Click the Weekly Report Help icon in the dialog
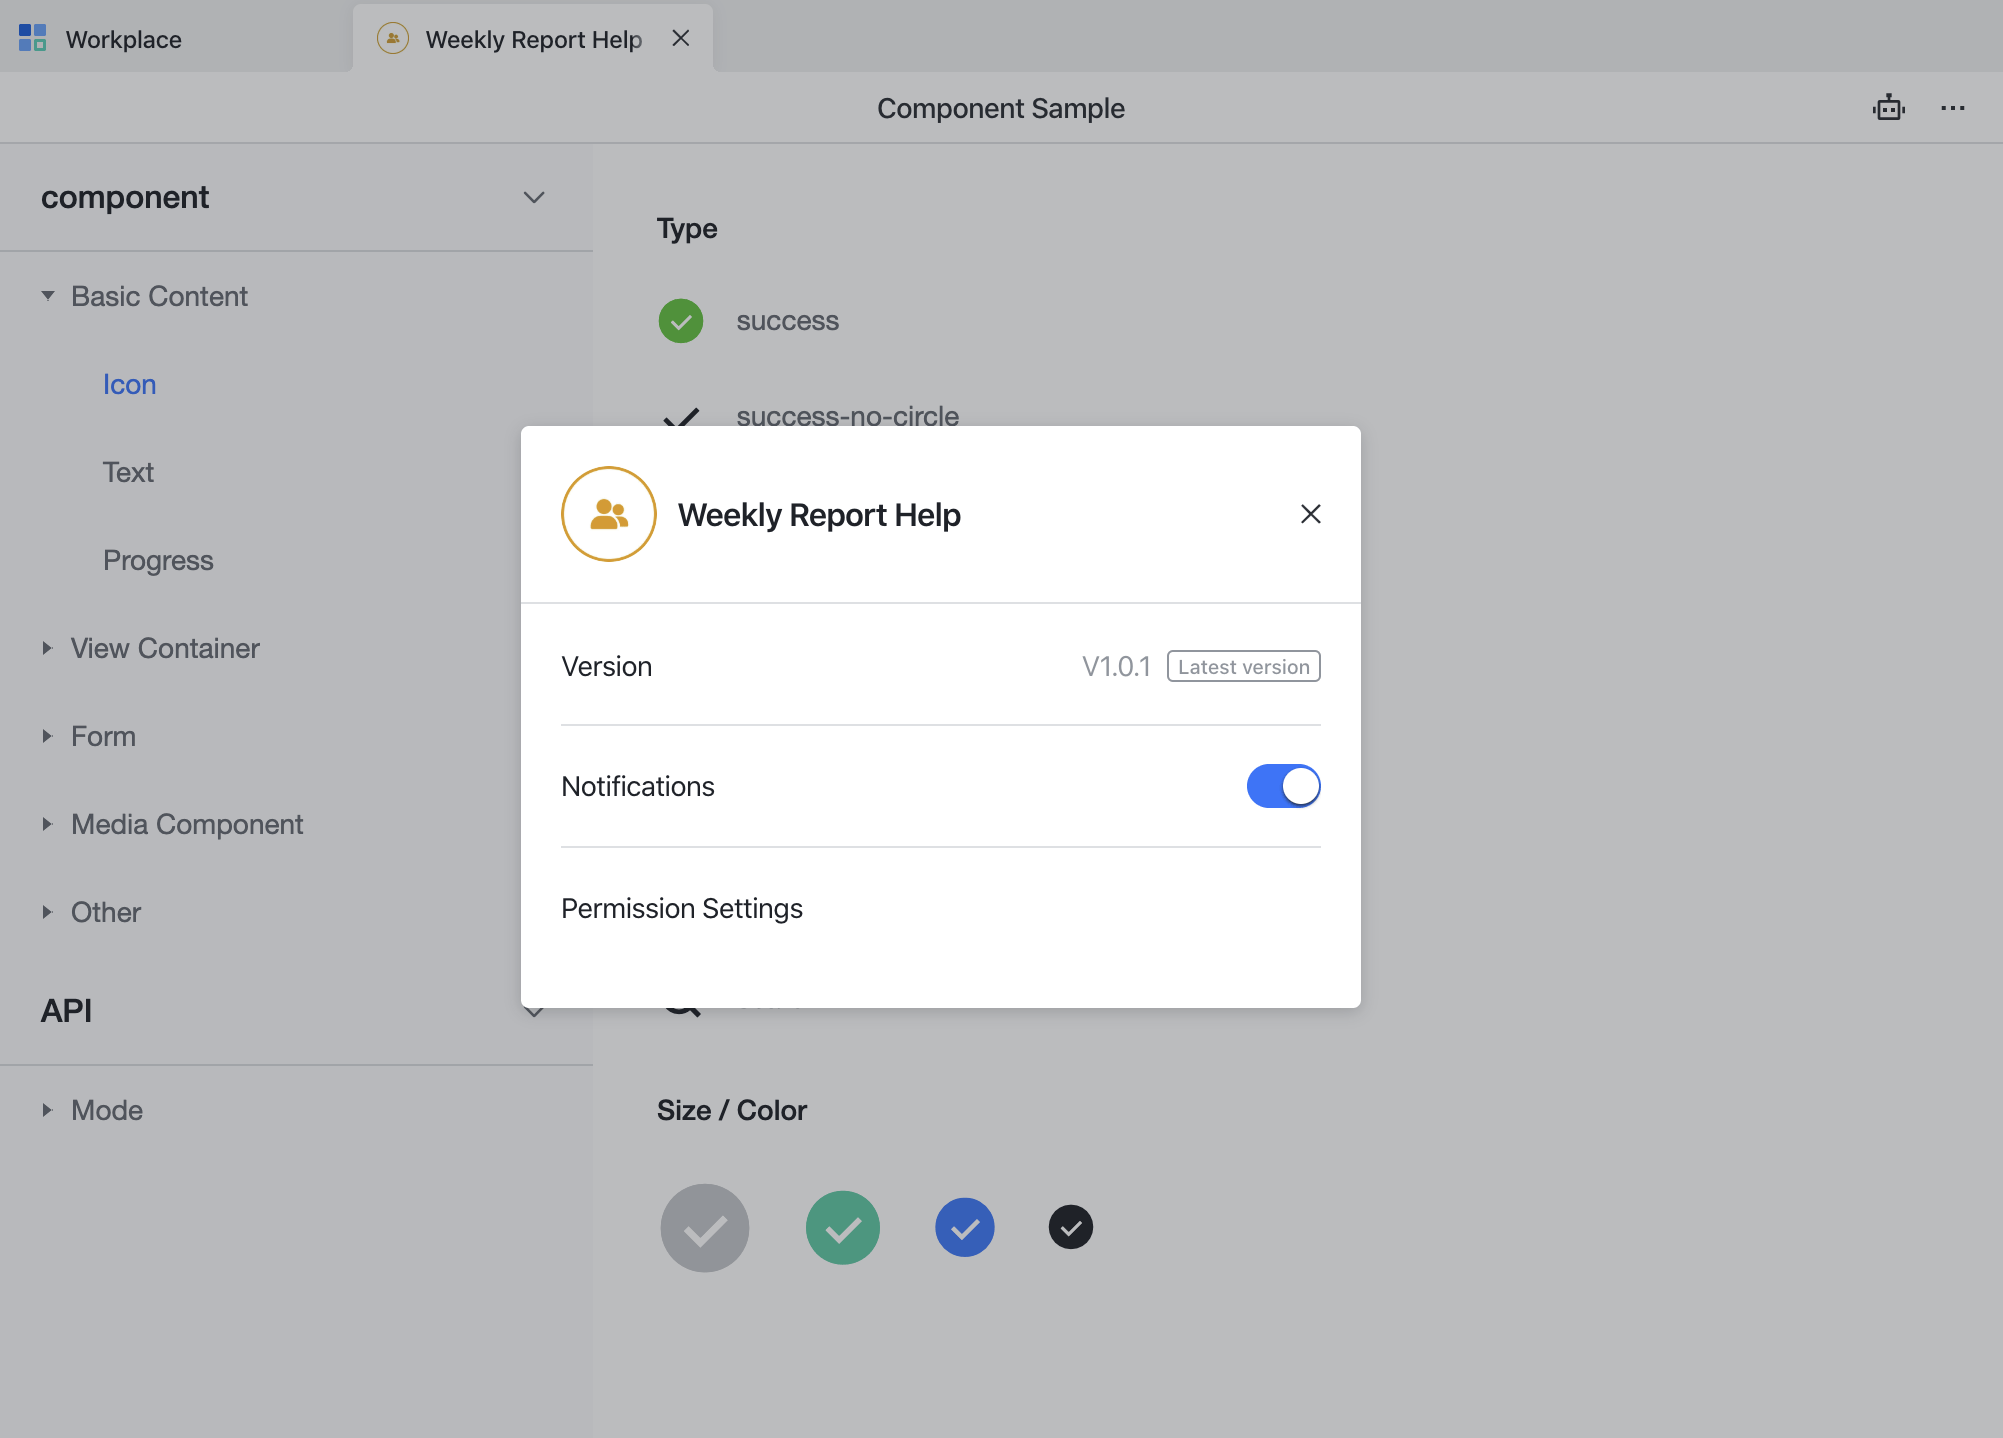 tap(608, 513)
